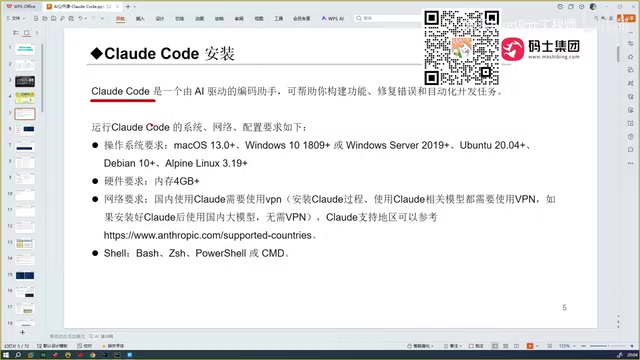The image size is (640, 360).
Task: Click the open folder icon in quick toolbar
Action: pyautogui.click(x=45, y=18)
